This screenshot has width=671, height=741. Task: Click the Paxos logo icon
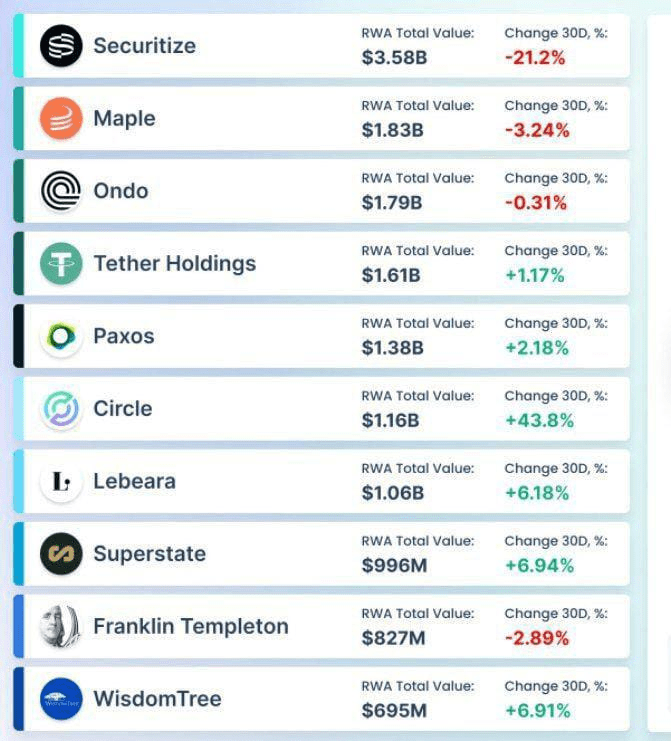[x=61, y=337]
